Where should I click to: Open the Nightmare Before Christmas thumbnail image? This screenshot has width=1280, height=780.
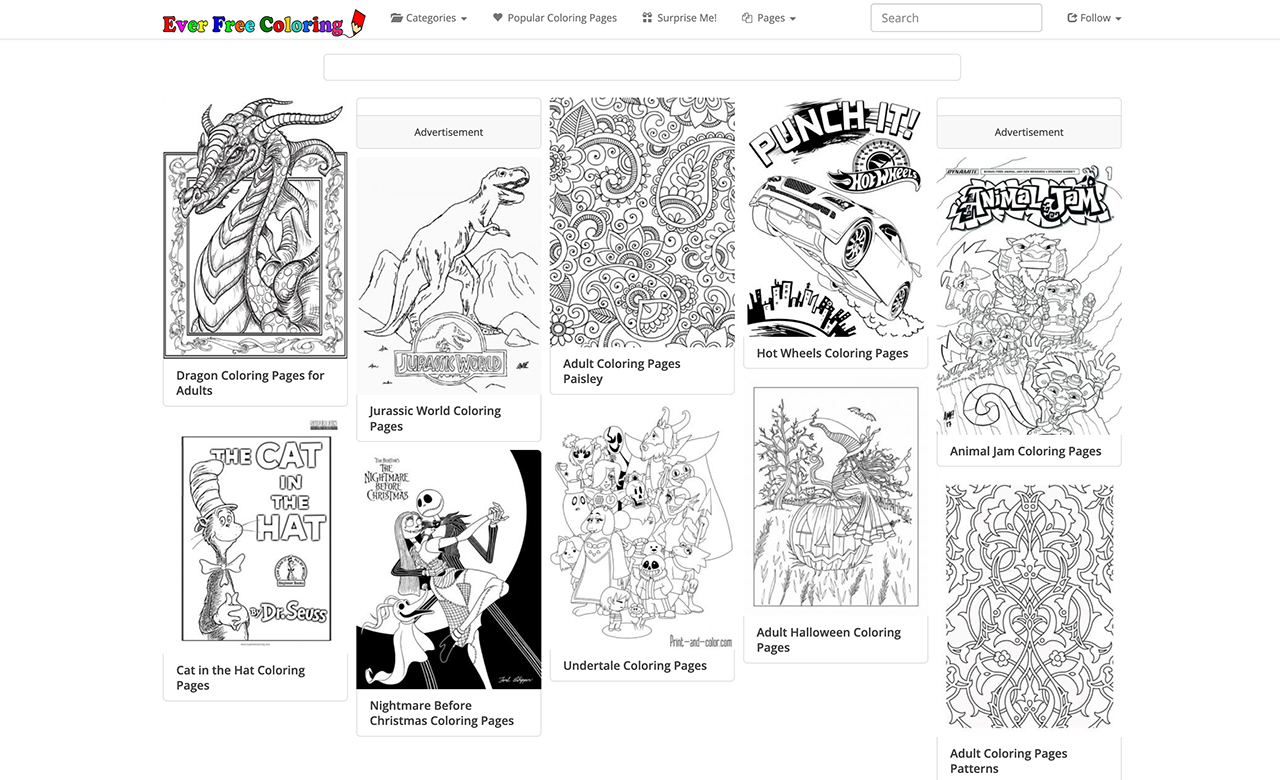[x=449, y=569]
